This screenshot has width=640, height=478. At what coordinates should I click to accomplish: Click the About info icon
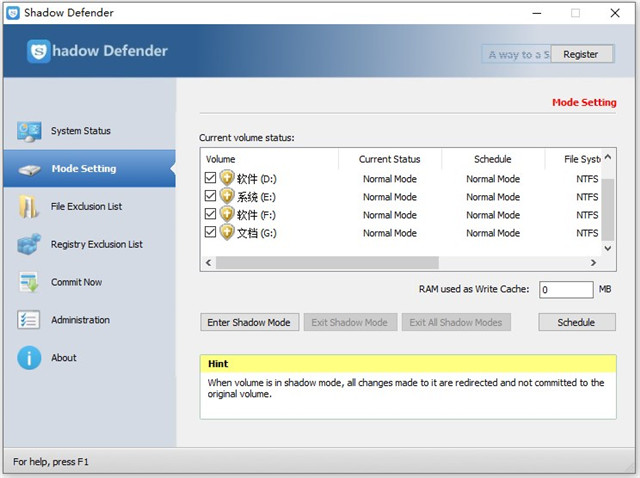[x=29, y=358]
